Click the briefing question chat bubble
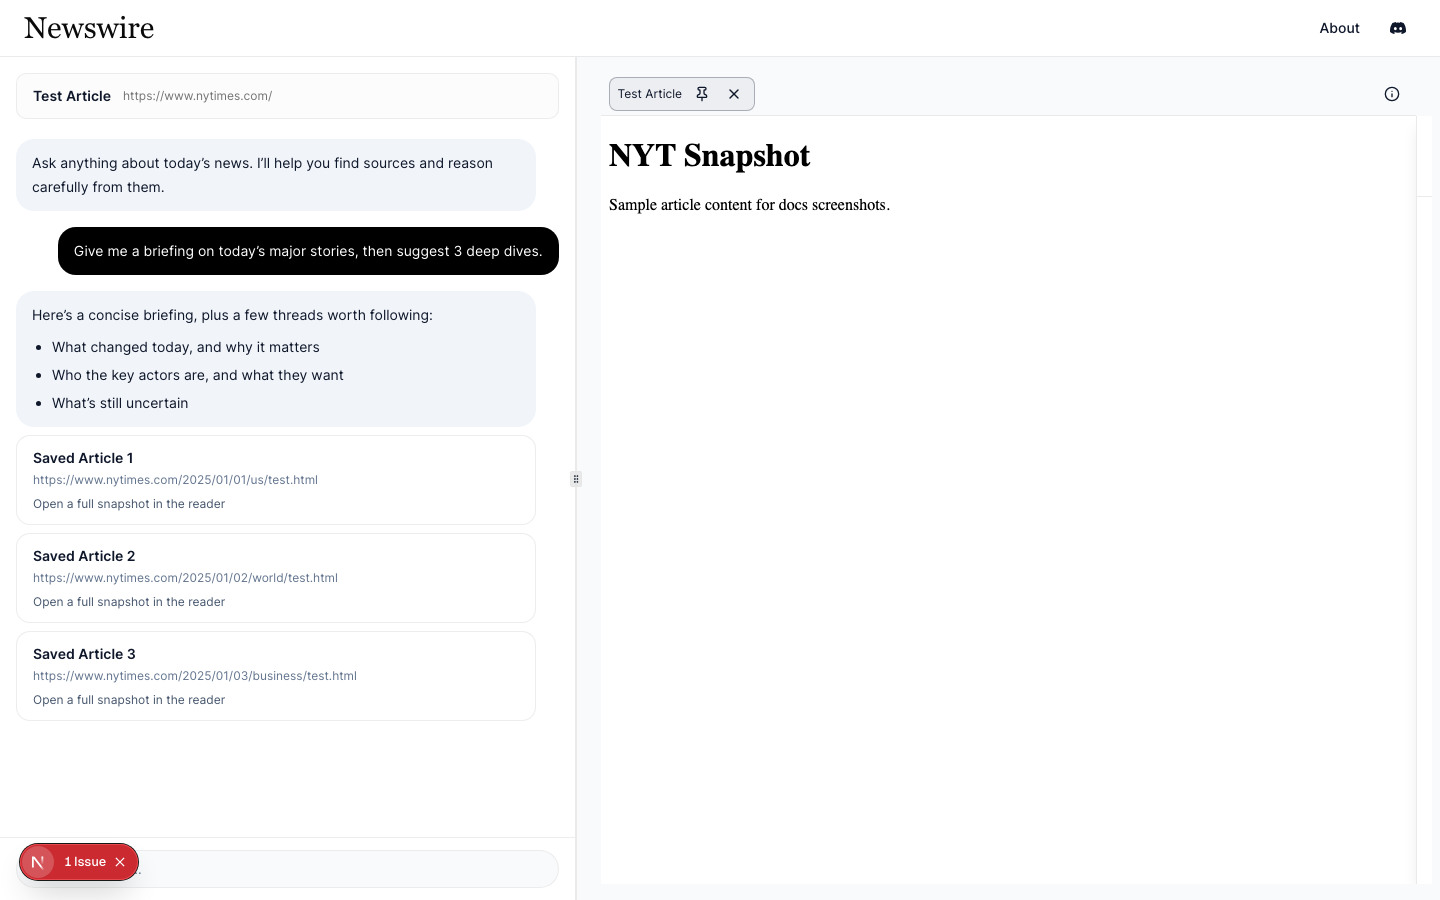The image size is (1440, 900). tap(308, 251)
